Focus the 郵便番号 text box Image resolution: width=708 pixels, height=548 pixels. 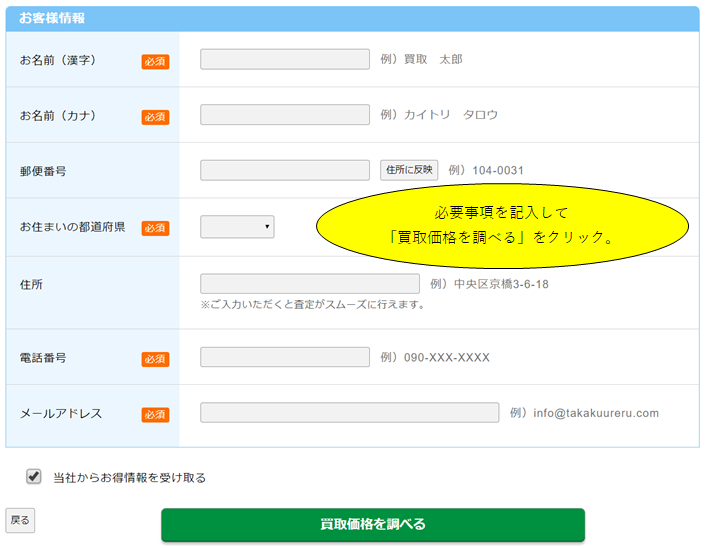[285, 170]
